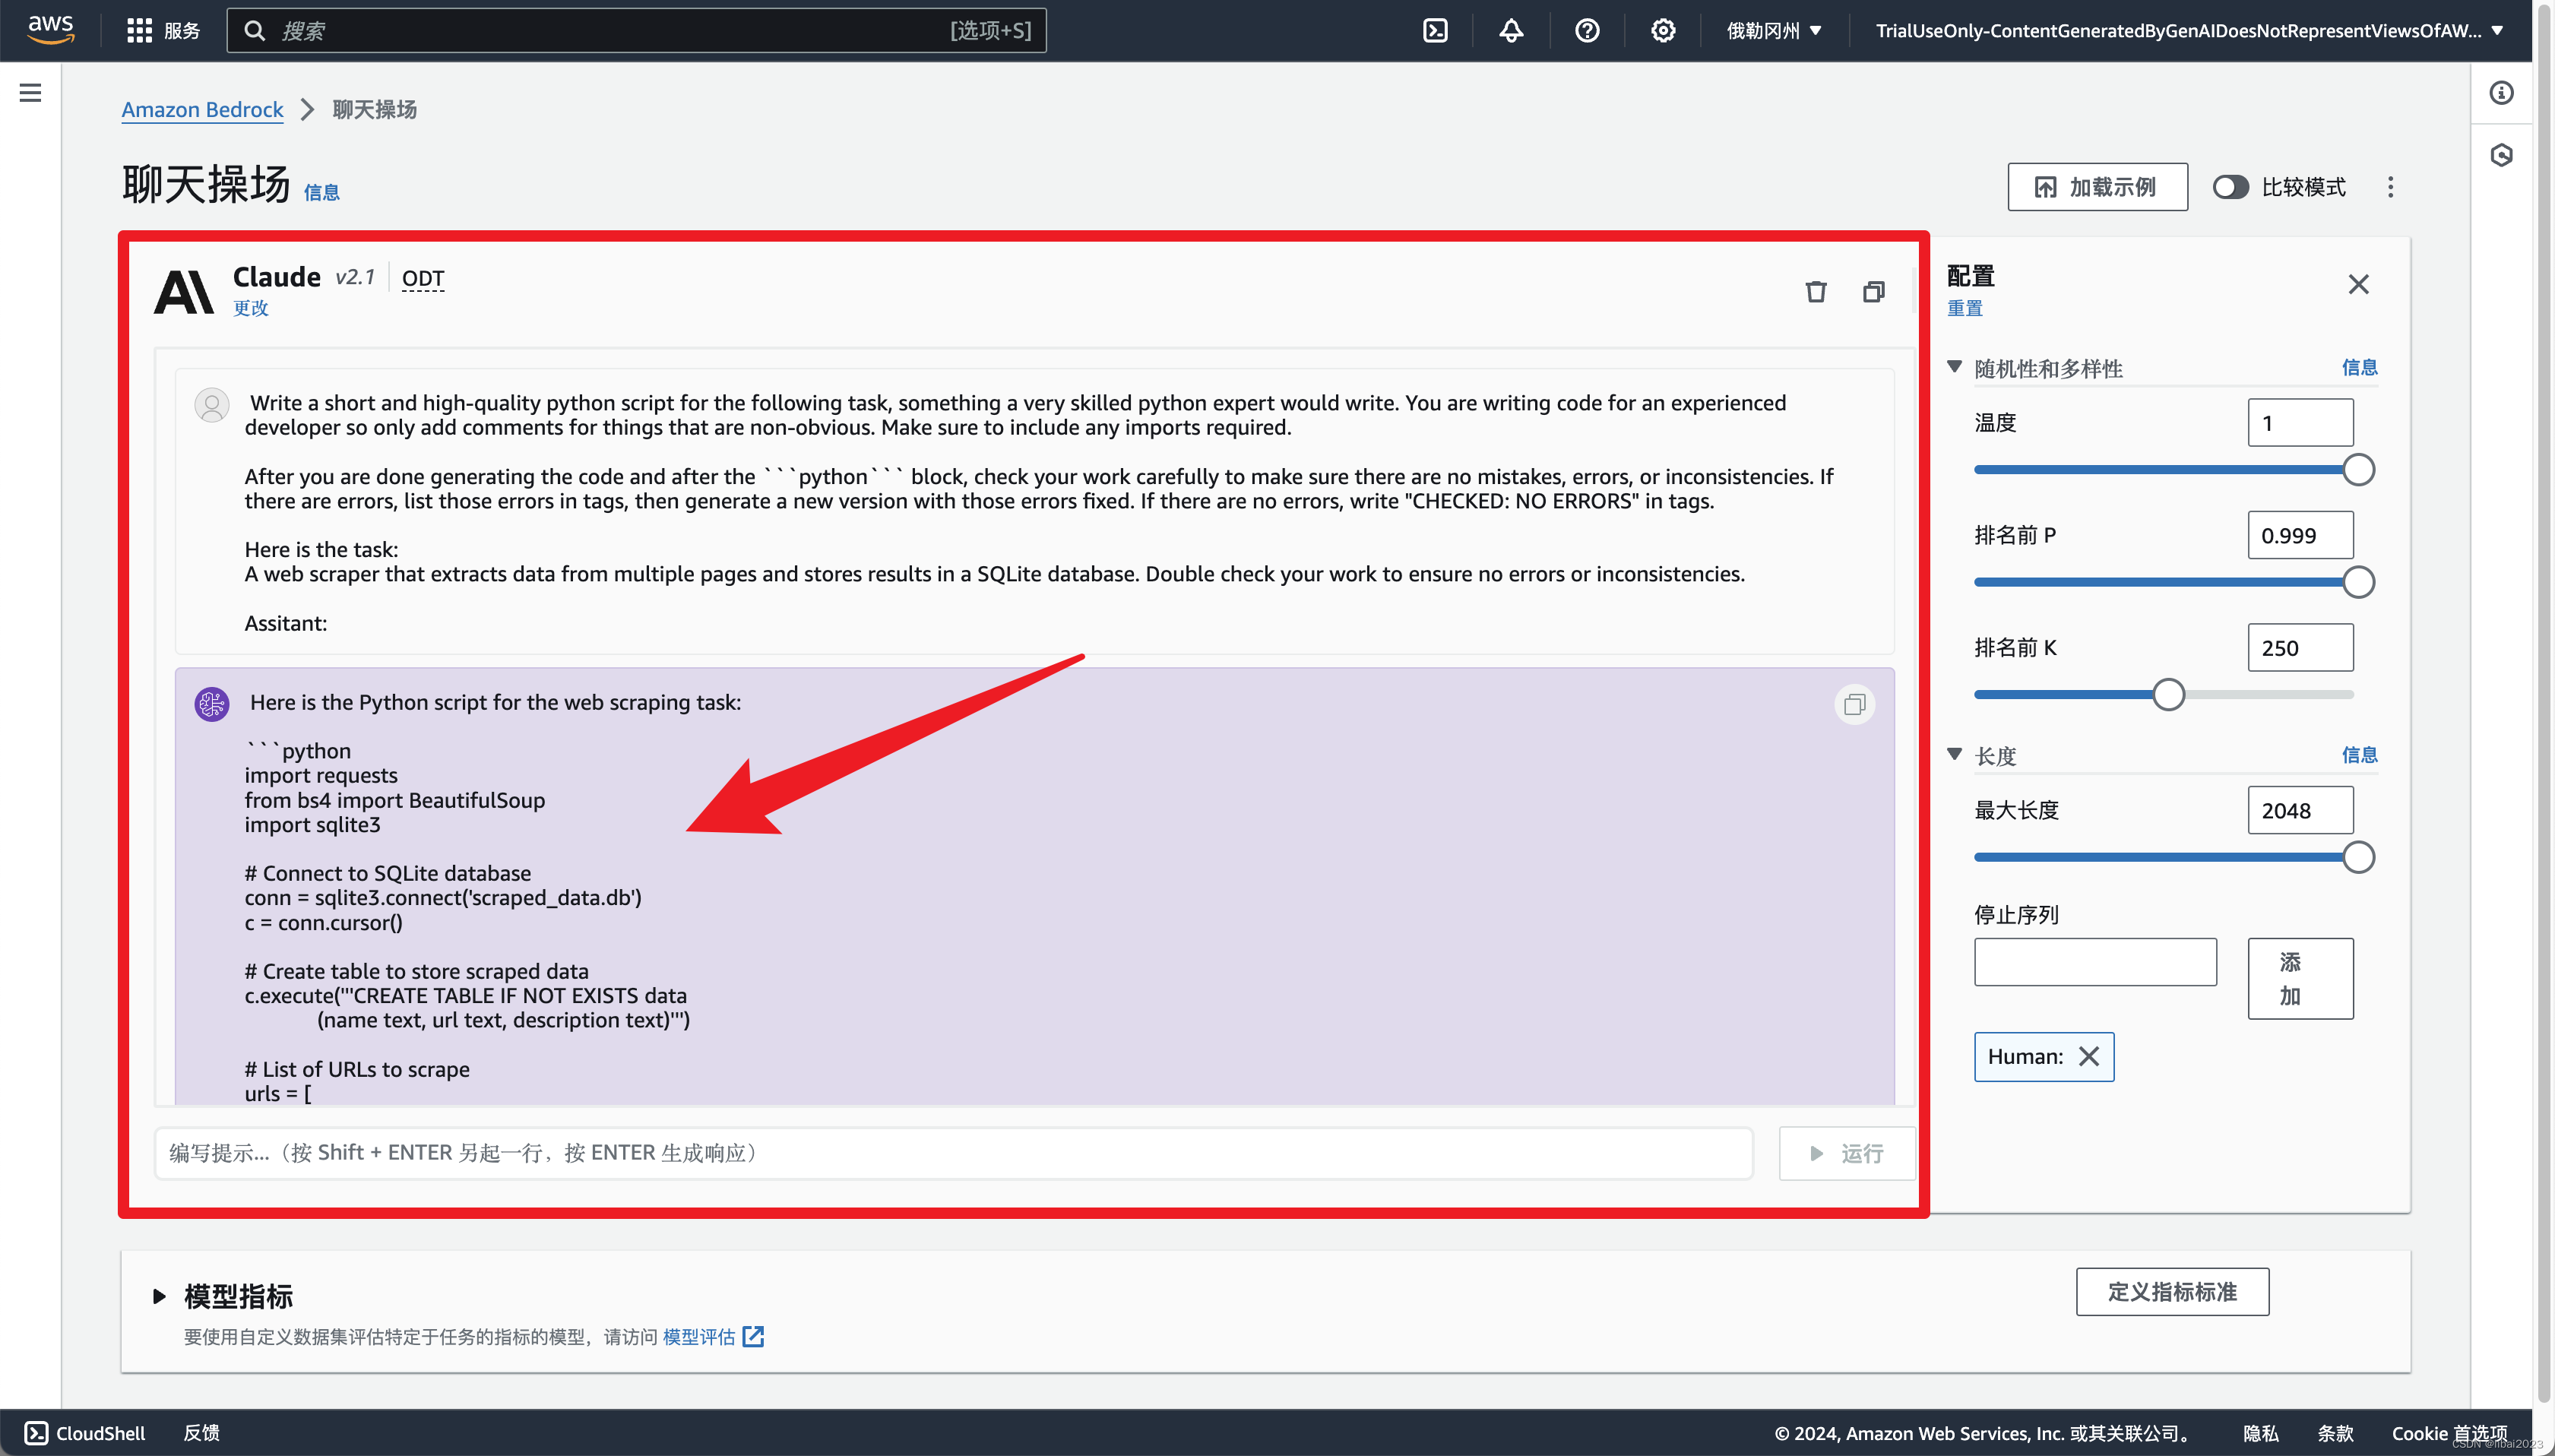Open the TrialUseOnly account dropdown
Screen dimensions: 2555x1456
pos(2190,30)
